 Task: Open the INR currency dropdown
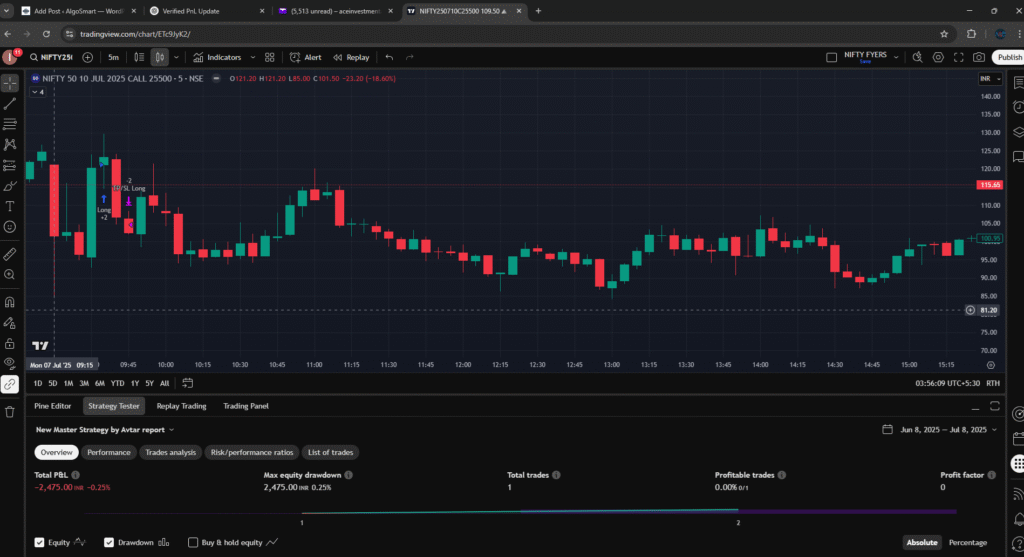coord(990,78)
